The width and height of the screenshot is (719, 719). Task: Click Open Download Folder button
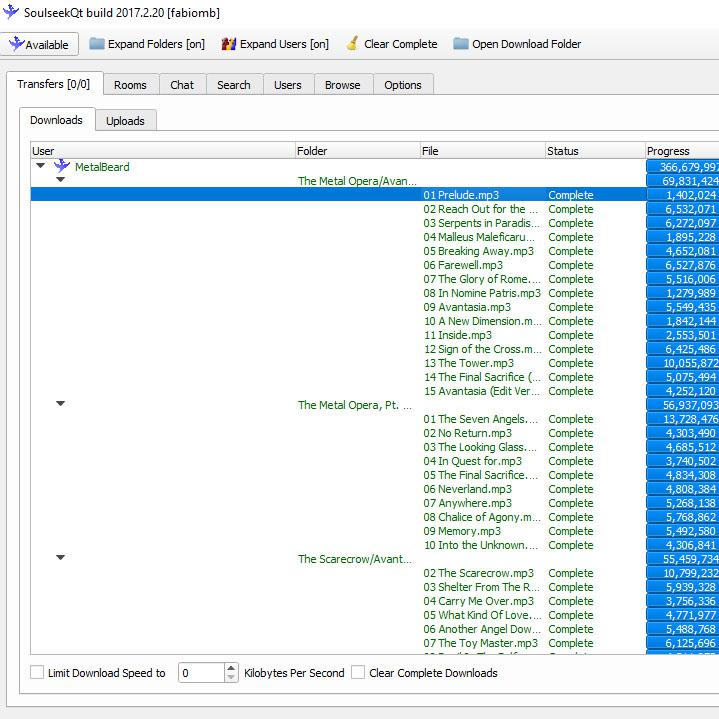pyautogui.click(x=517, y=44)
